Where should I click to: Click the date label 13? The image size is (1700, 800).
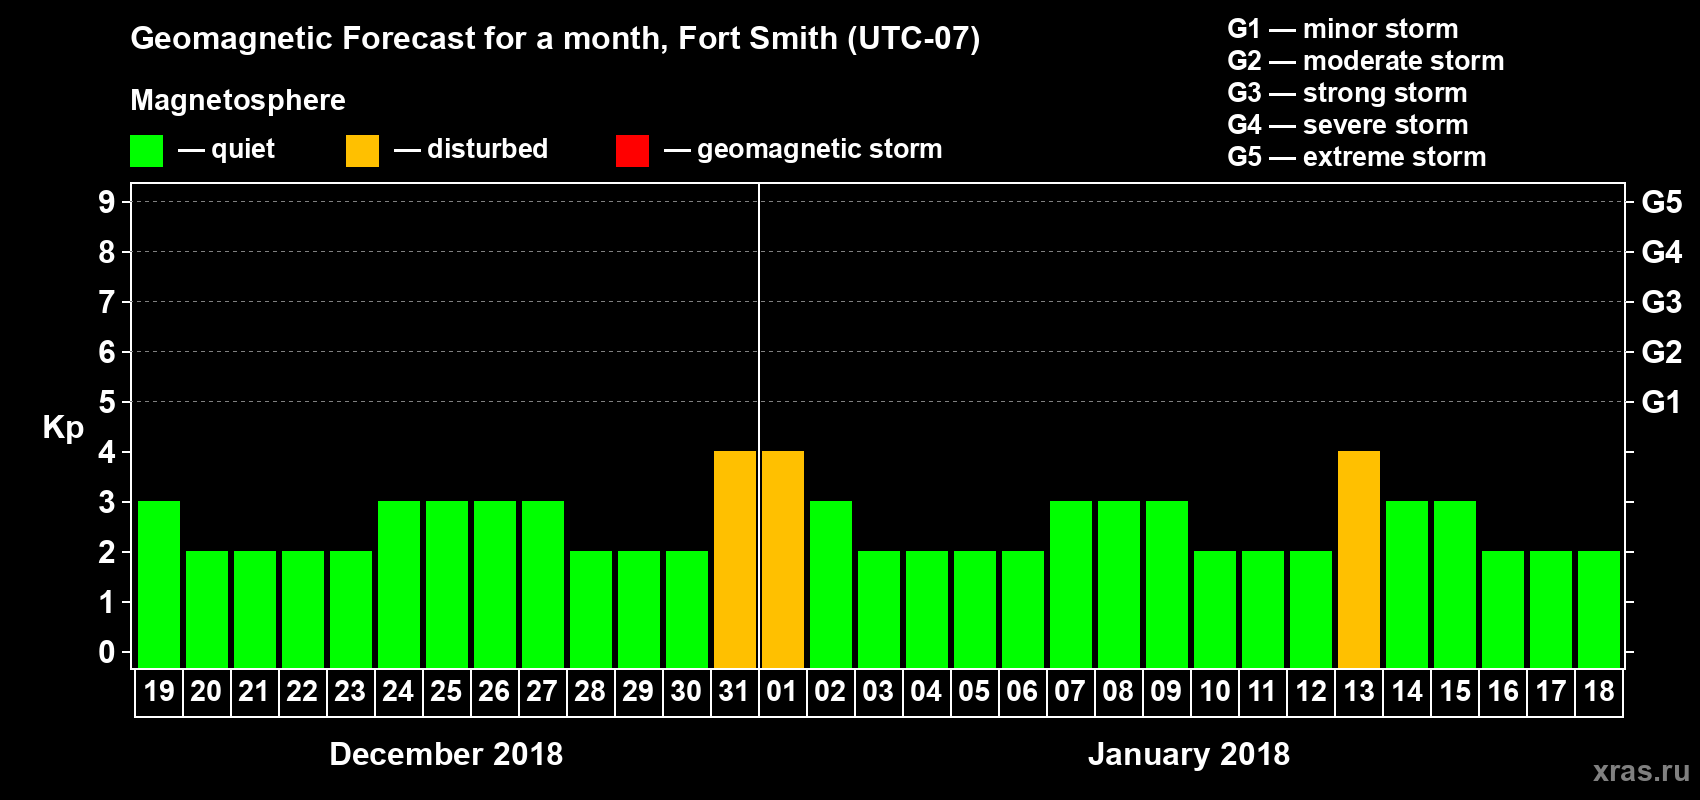[x=1359, y=691]
